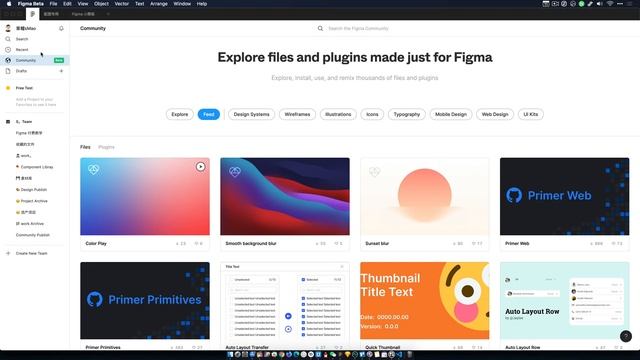The image size is (640, 360).
Task: Switch to the Files tab
Action: click(x=85, y=147)
